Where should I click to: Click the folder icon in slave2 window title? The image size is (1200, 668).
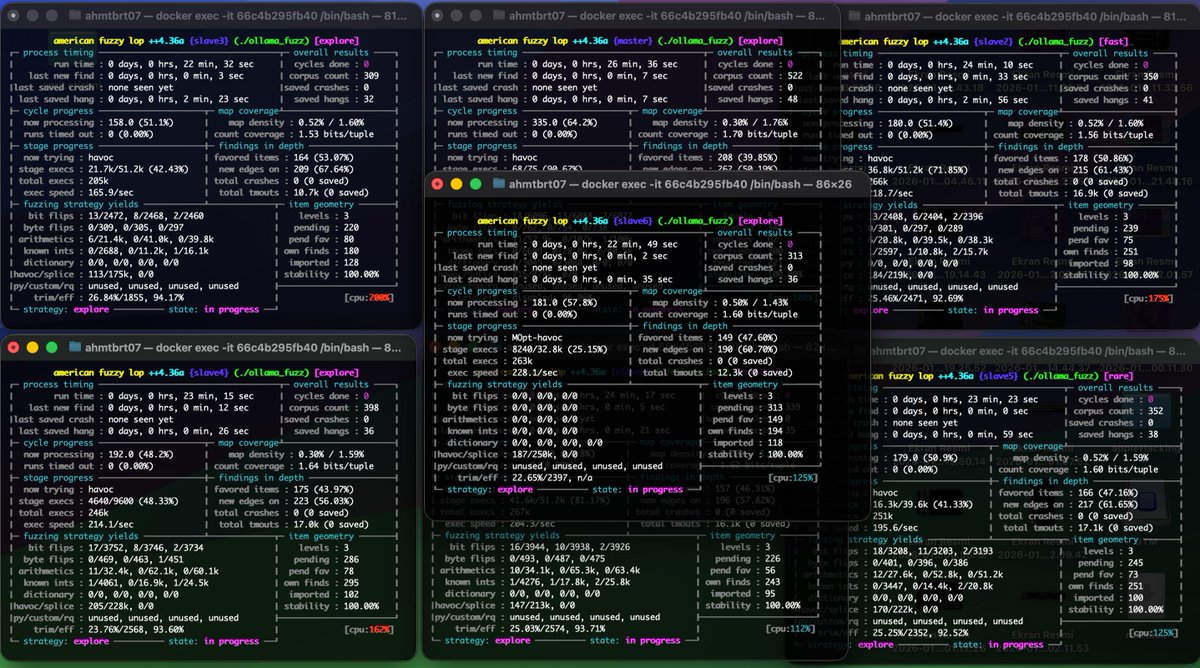point(853,15)
